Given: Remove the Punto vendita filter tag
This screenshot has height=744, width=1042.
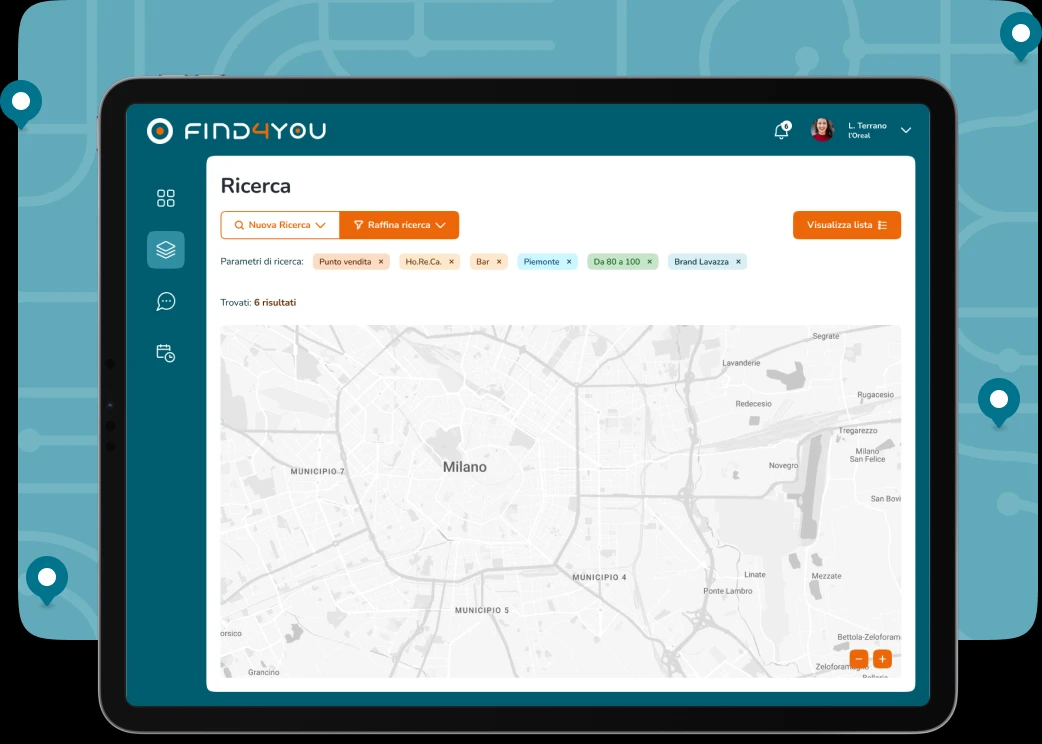Looking at the screenshot, I should [x=381, y=262].
